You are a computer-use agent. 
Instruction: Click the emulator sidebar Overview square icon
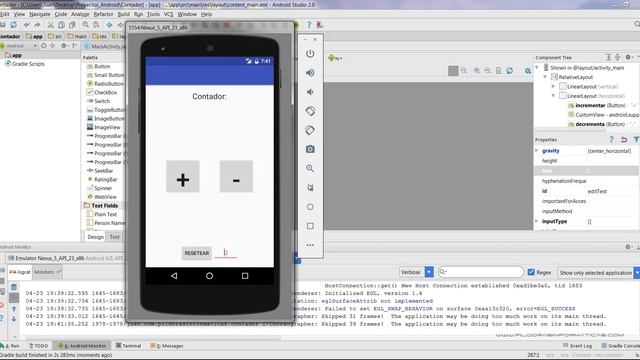[310, 226]
